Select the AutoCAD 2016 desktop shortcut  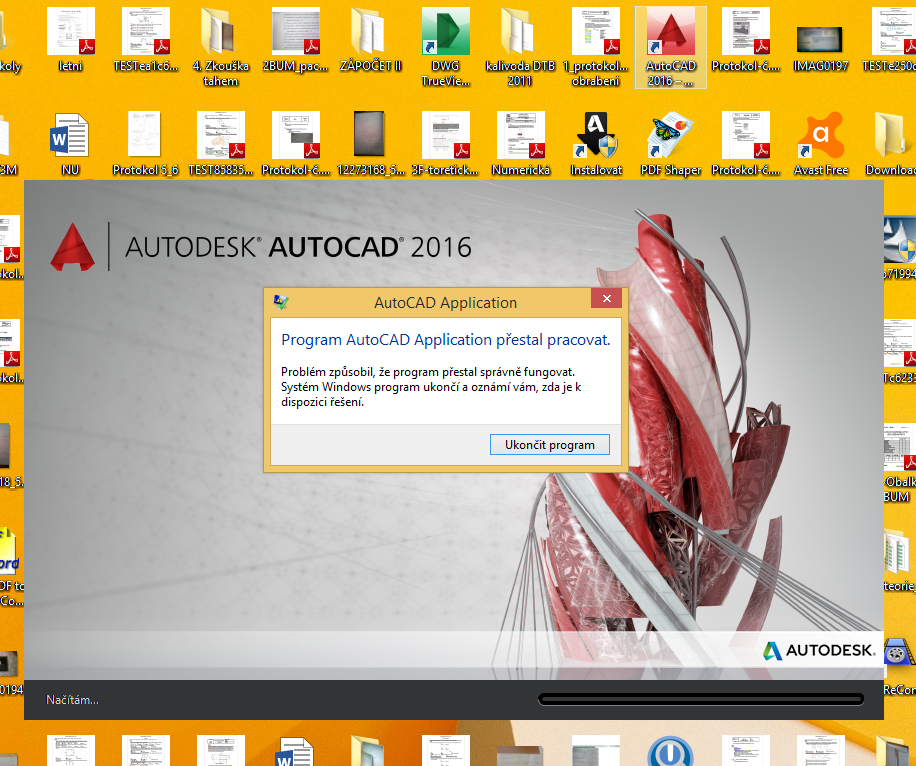[x=670, y=37]
